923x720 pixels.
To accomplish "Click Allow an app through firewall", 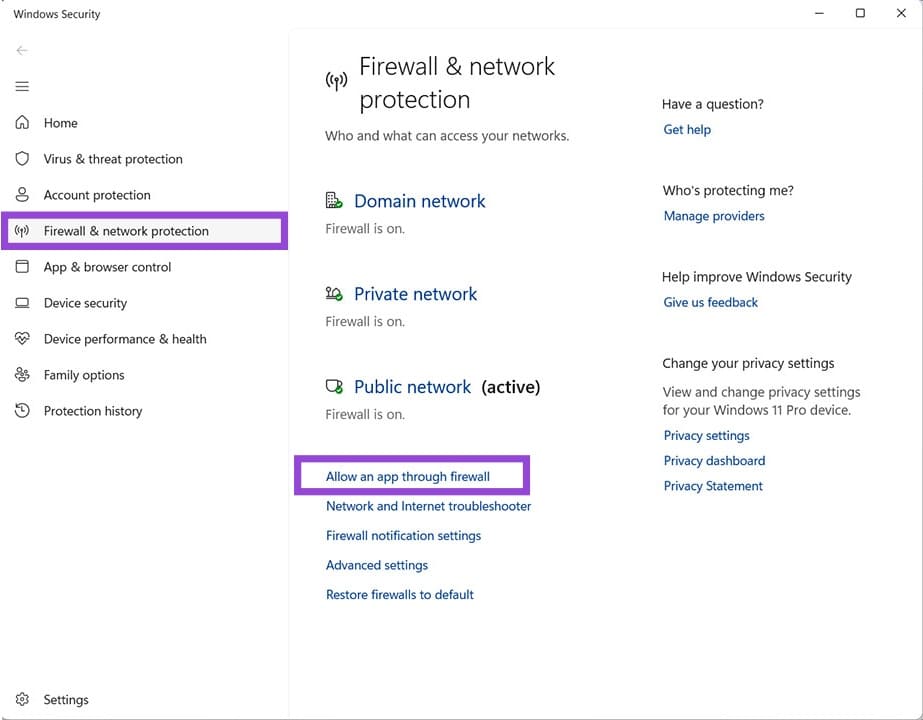I will tap(408, 477).
